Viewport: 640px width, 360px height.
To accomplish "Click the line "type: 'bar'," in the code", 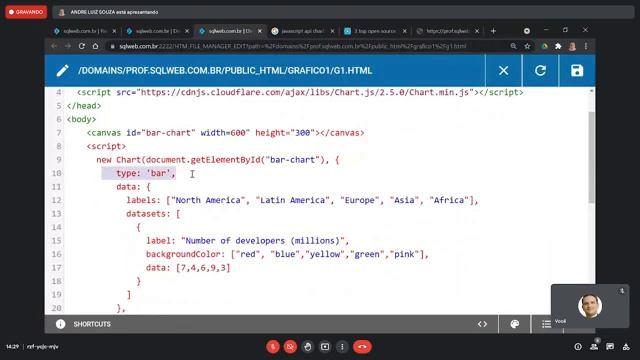I will tap(145, 173).
